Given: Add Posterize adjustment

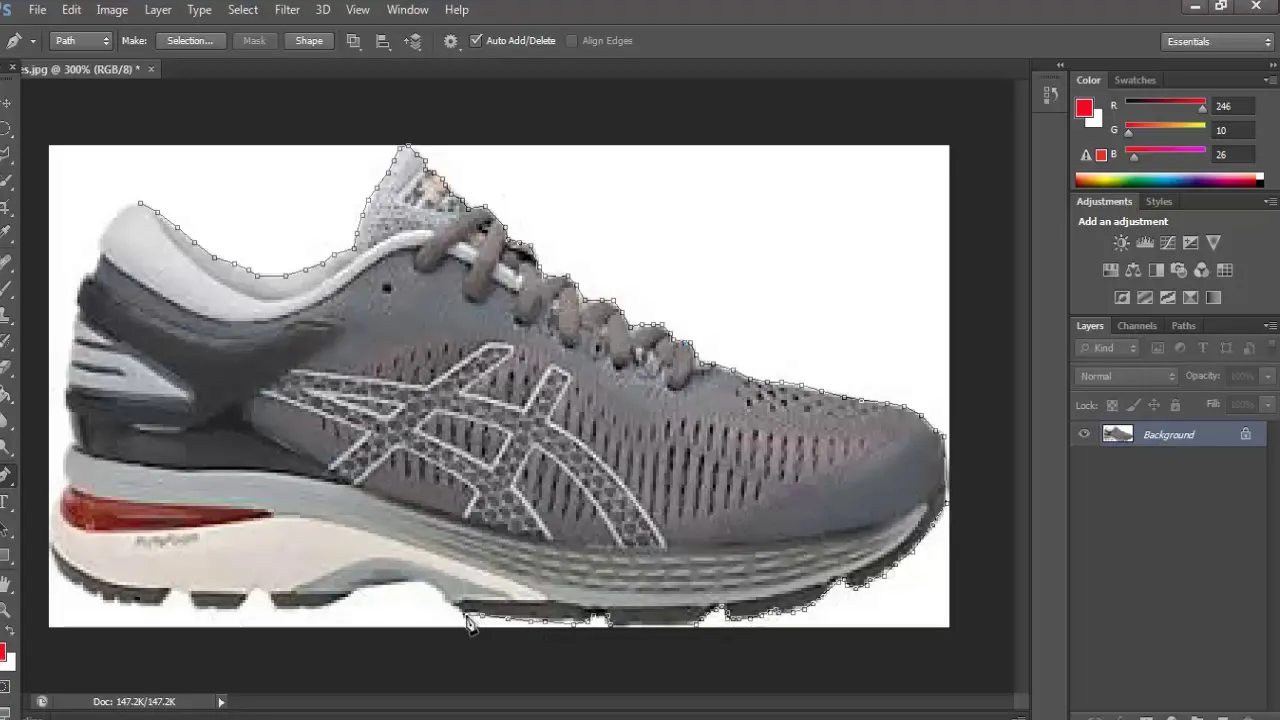Looking at the screenshot, I should (x=1145, y=297).
